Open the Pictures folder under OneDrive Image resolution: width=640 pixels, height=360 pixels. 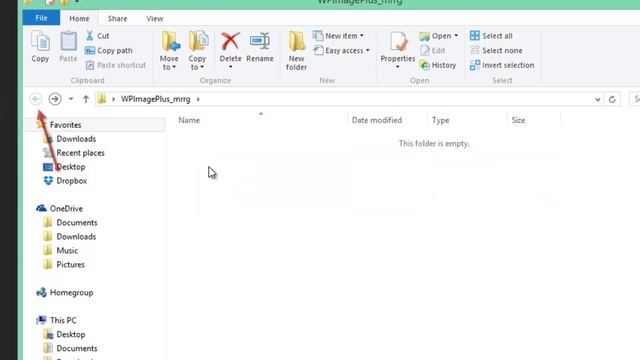click(70, 264)
